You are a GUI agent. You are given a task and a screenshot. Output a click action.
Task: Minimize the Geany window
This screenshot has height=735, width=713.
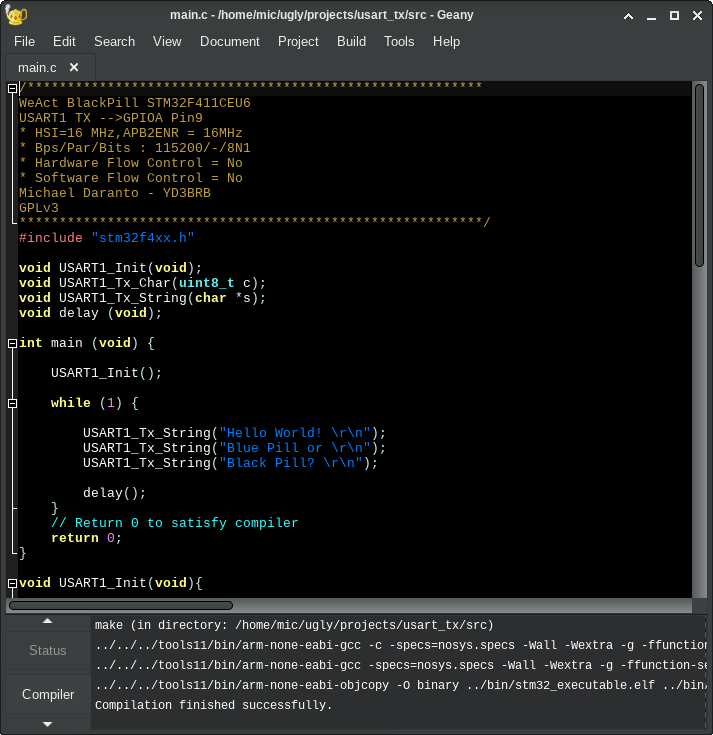[x=651, y=16]
